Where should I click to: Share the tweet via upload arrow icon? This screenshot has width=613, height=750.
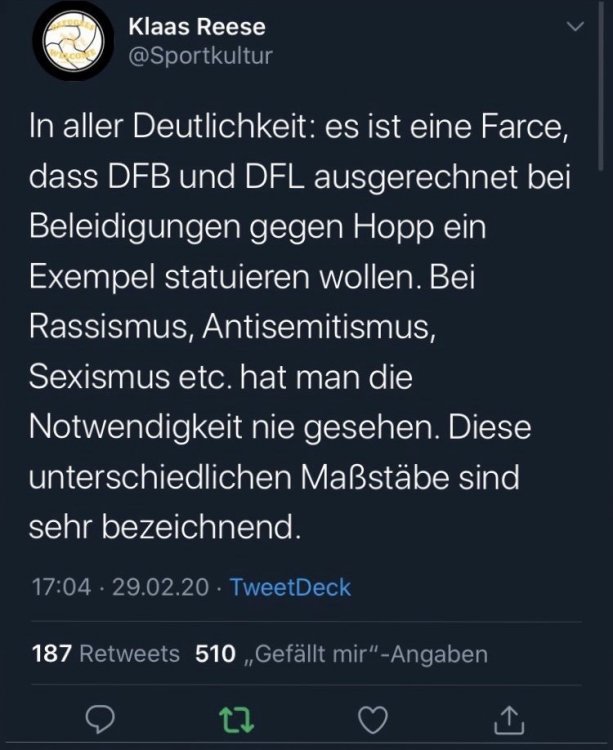tap(509, 720)
